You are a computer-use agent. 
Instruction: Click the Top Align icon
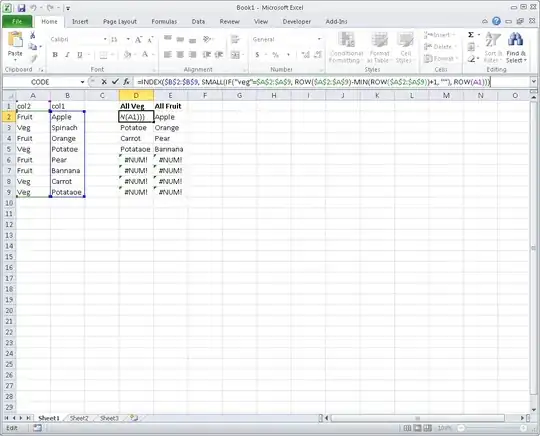pos(168,39)
